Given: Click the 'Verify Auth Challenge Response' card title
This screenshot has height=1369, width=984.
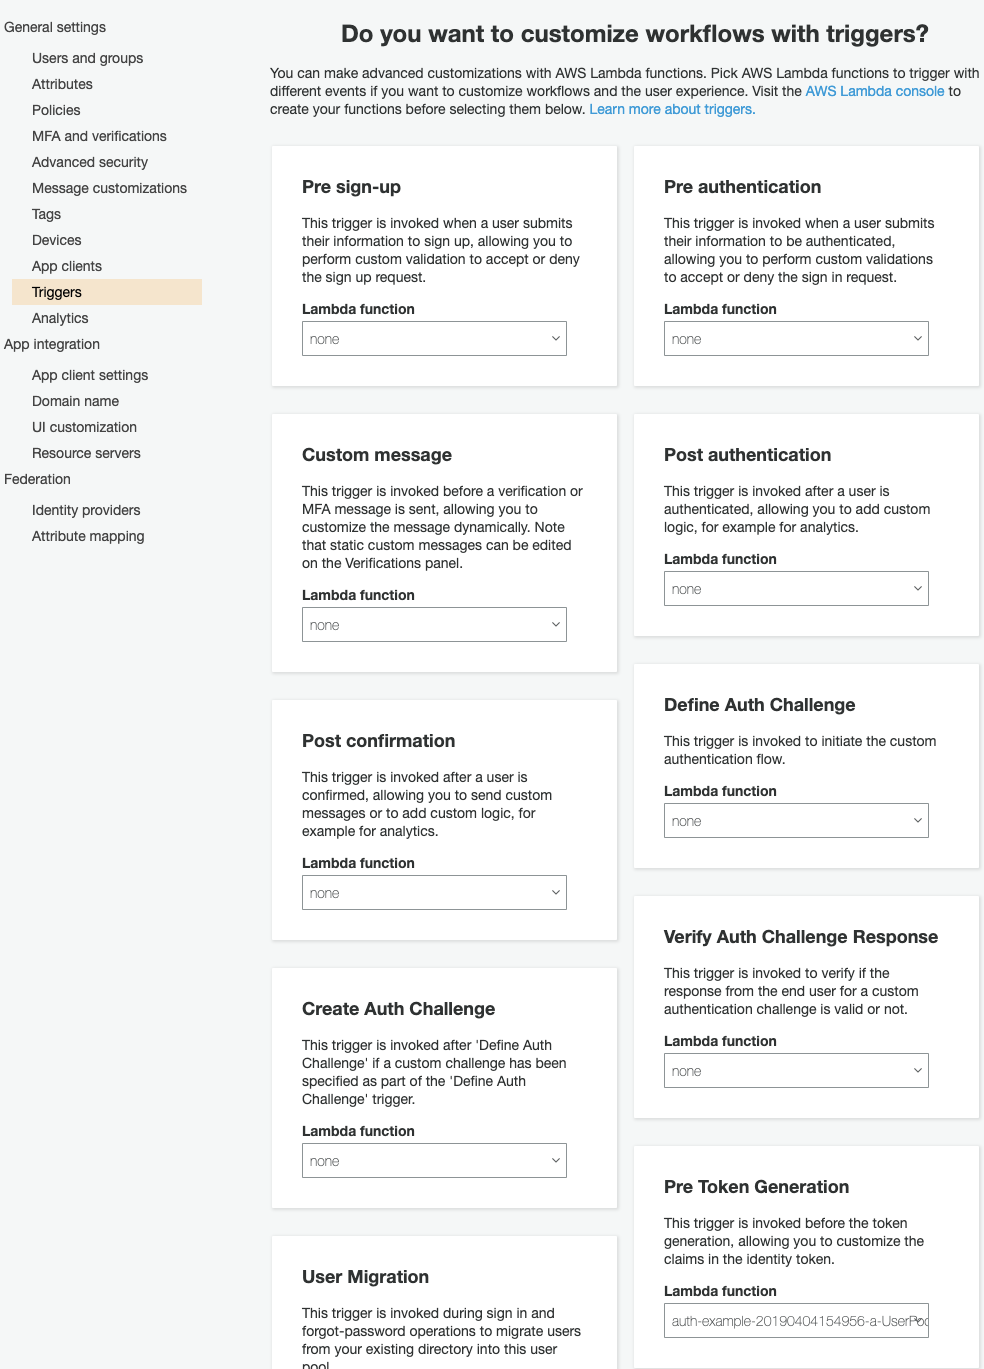Looking at the screenshot, I should pos(801,937).
